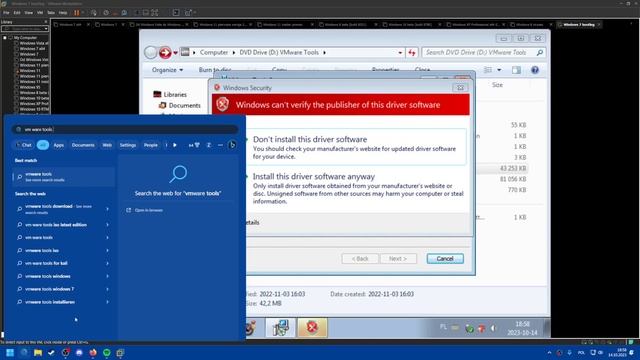Click 'vmware tools windows' web suggestion

[x=48, y=276]
